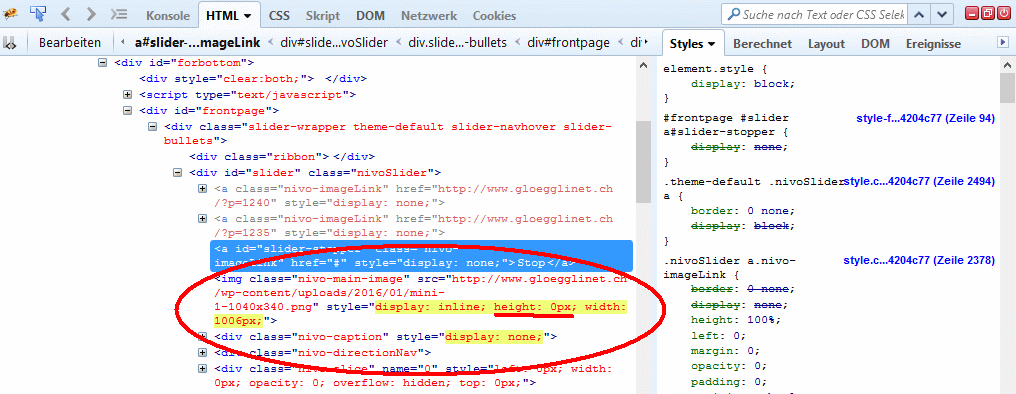Focus the search text or CSS selector field
The image size is (1016, 394).
[x=814, y=14]
